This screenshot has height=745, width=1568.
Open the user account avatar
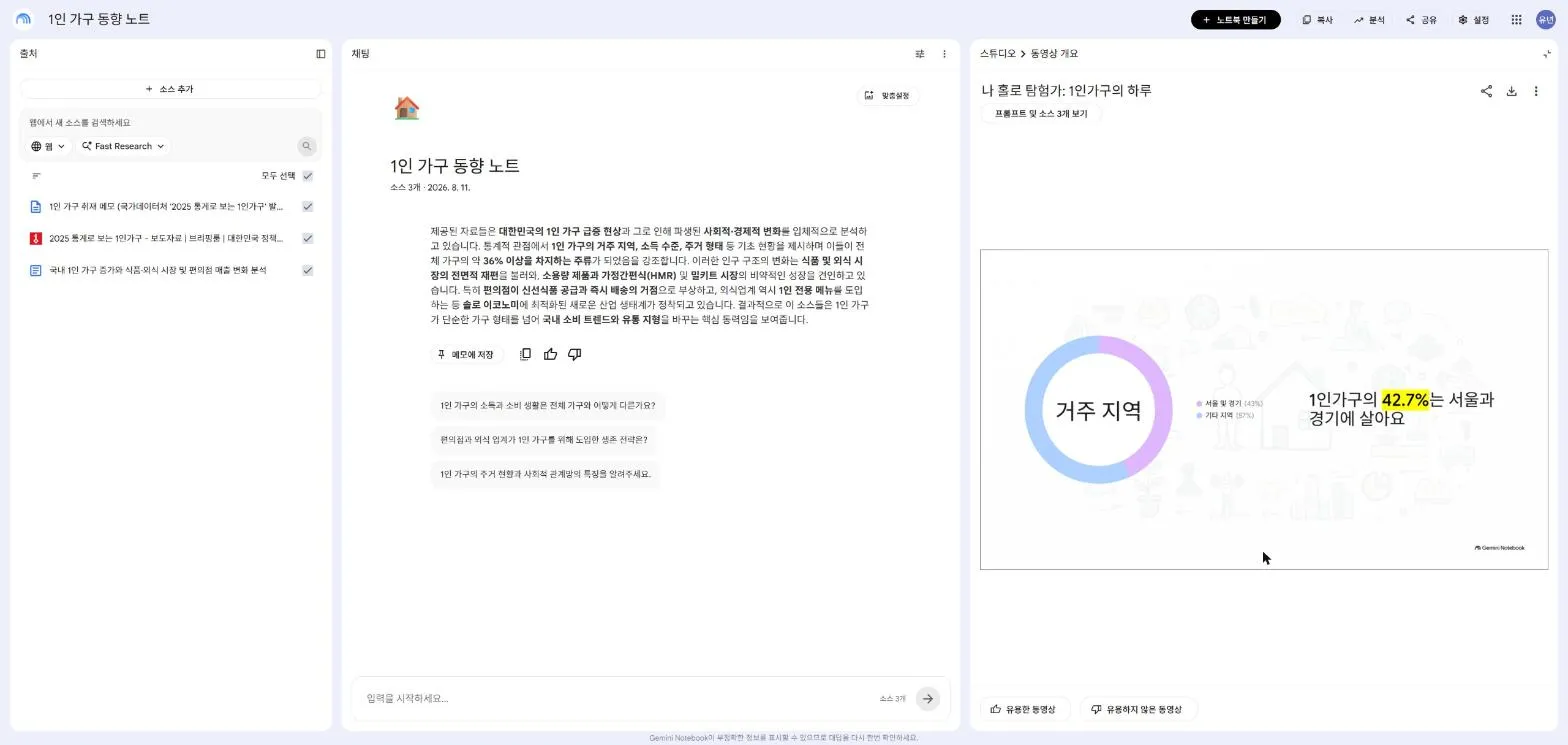(1545, 20)
